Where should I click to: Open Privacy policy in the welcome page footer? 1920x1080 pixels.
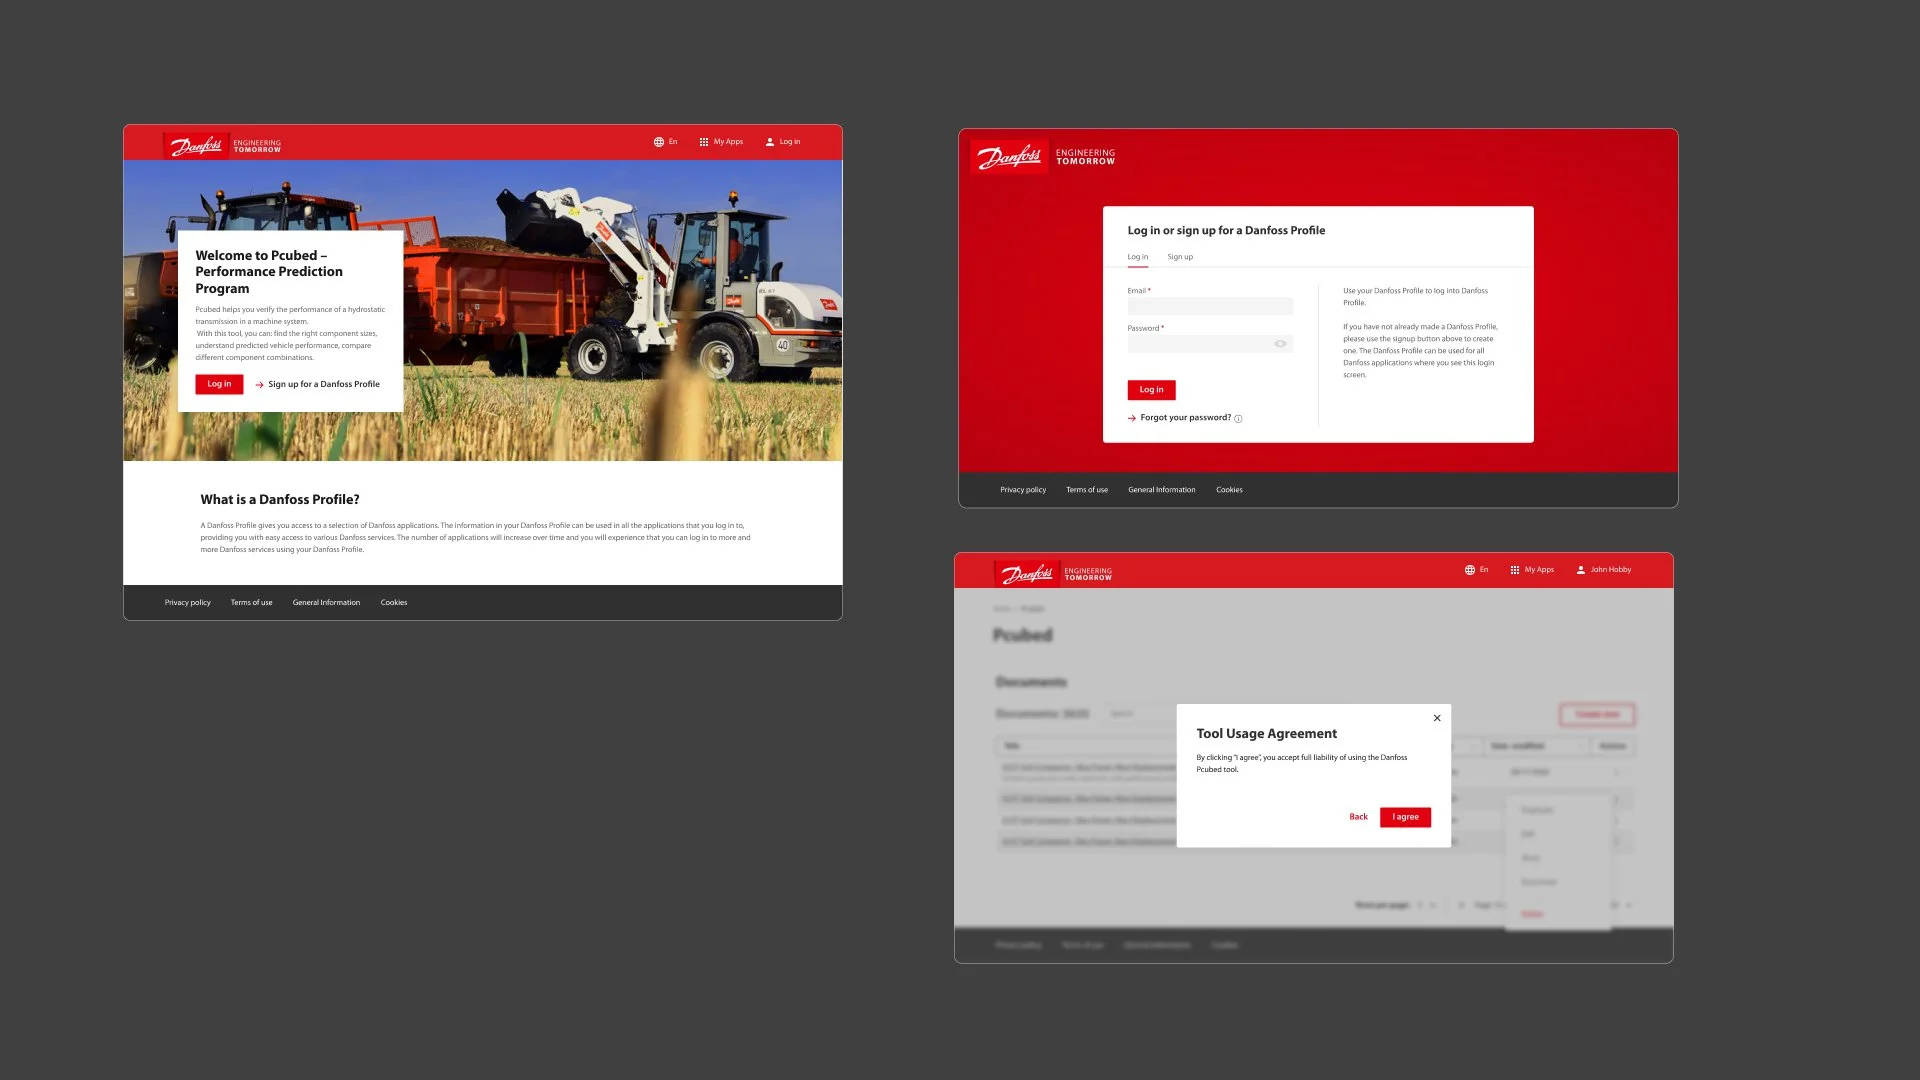(188, 603)
